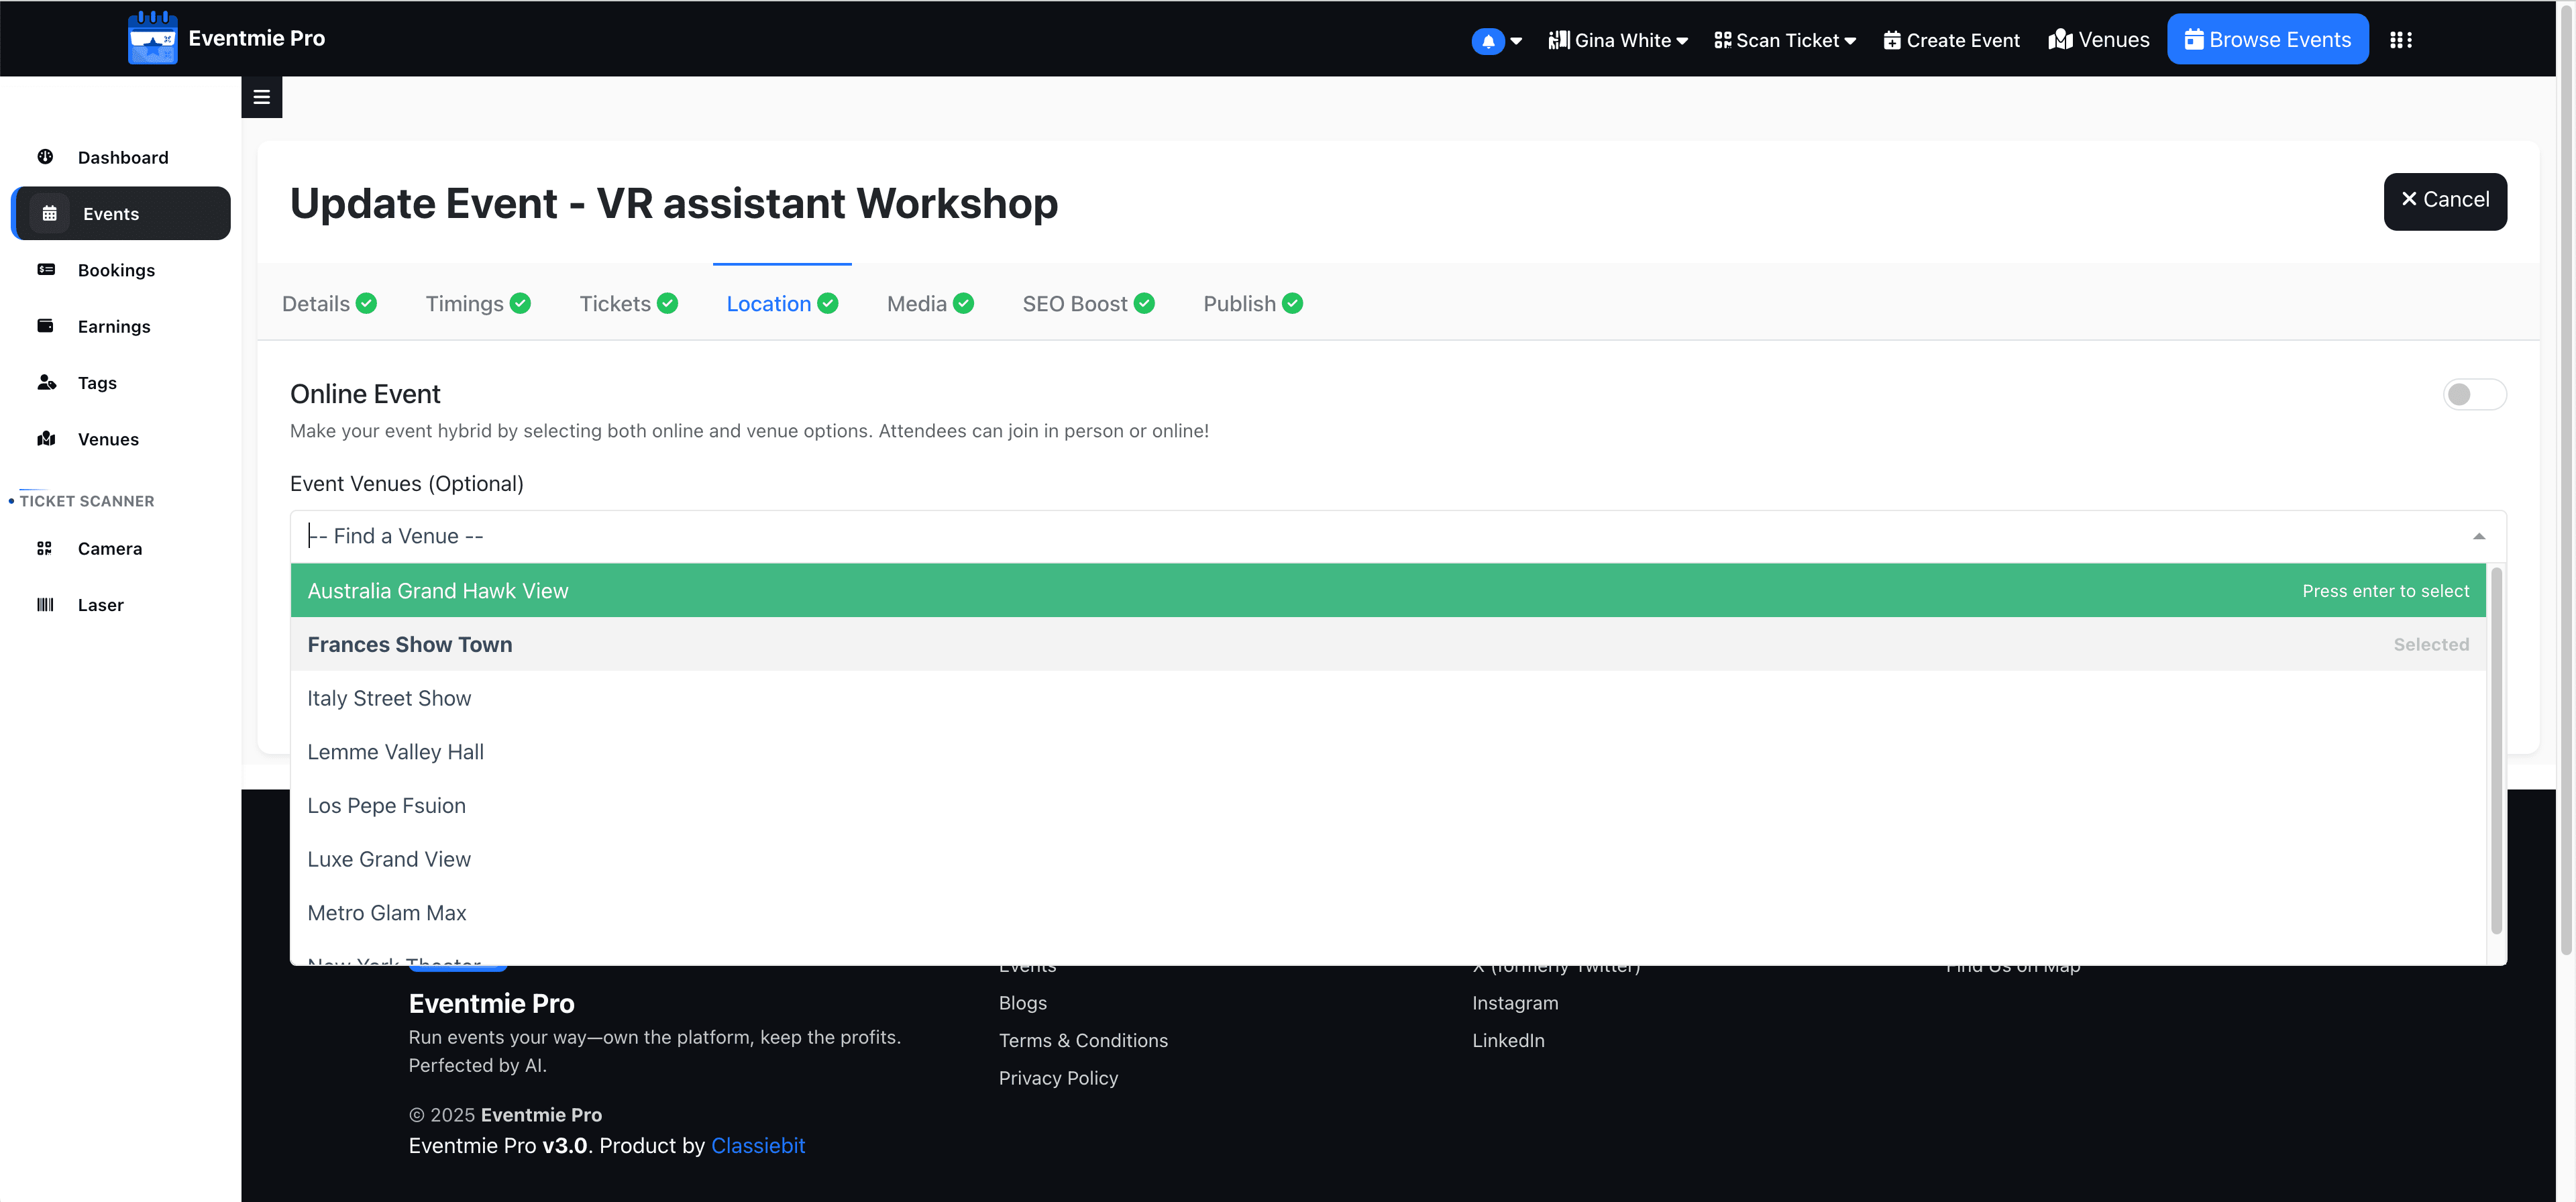2576x1202 pixels.
Task: Open the Laser barcode scanner
Action: click(45, 605)
